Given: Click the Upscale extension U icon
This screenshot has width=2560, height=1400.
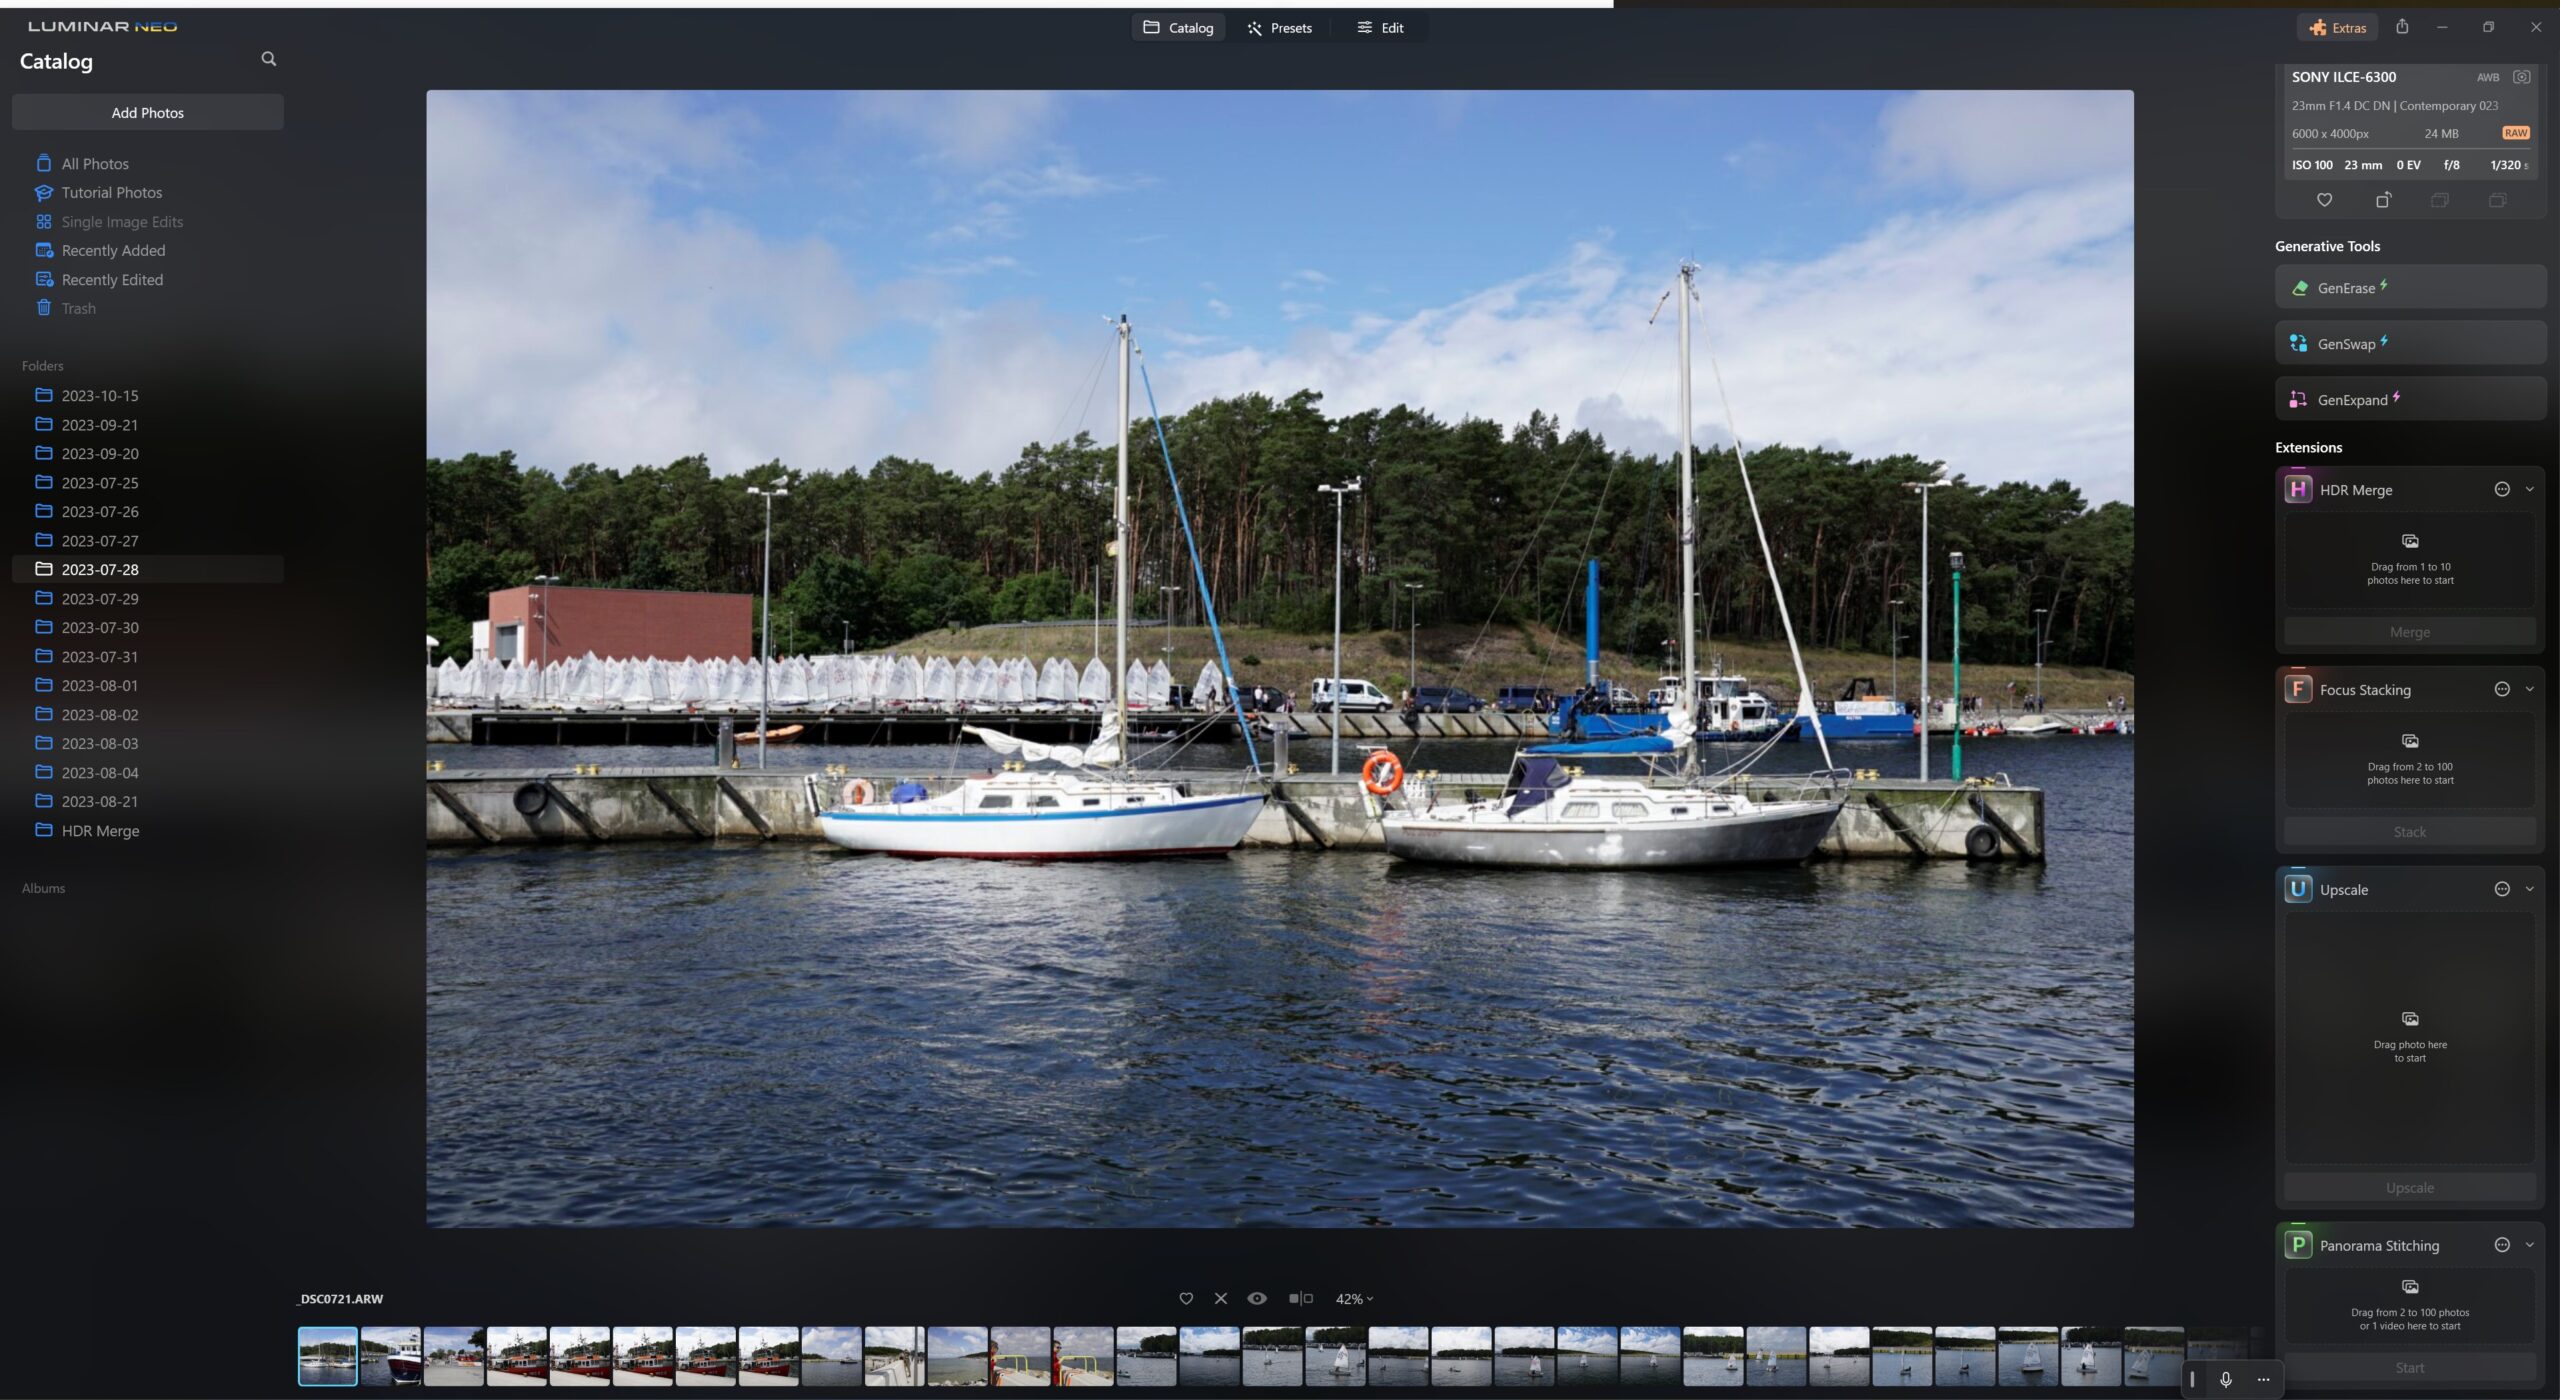Looking at the screenshot, I should pyautogui.click(x=2298, y=889).
